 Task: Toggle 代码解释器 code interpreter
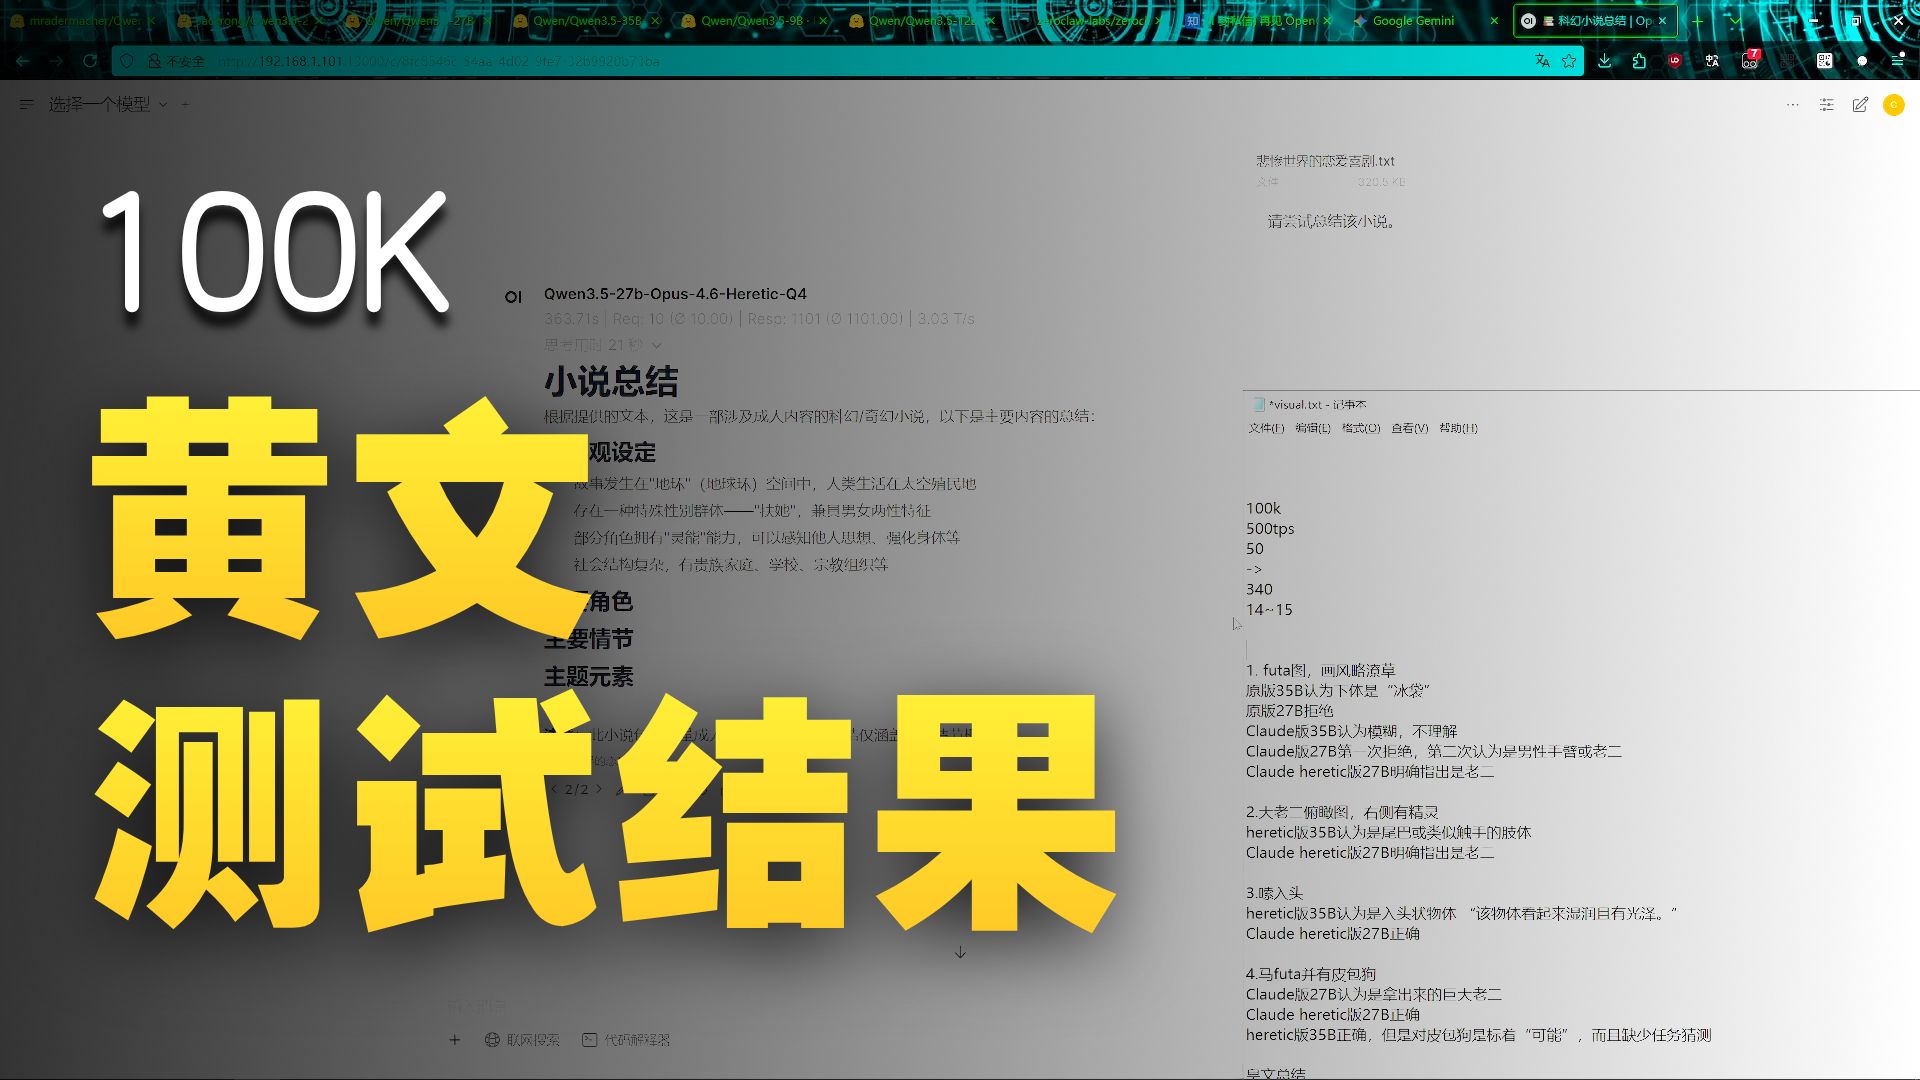pyautogui.click(x=626, y=1040)
